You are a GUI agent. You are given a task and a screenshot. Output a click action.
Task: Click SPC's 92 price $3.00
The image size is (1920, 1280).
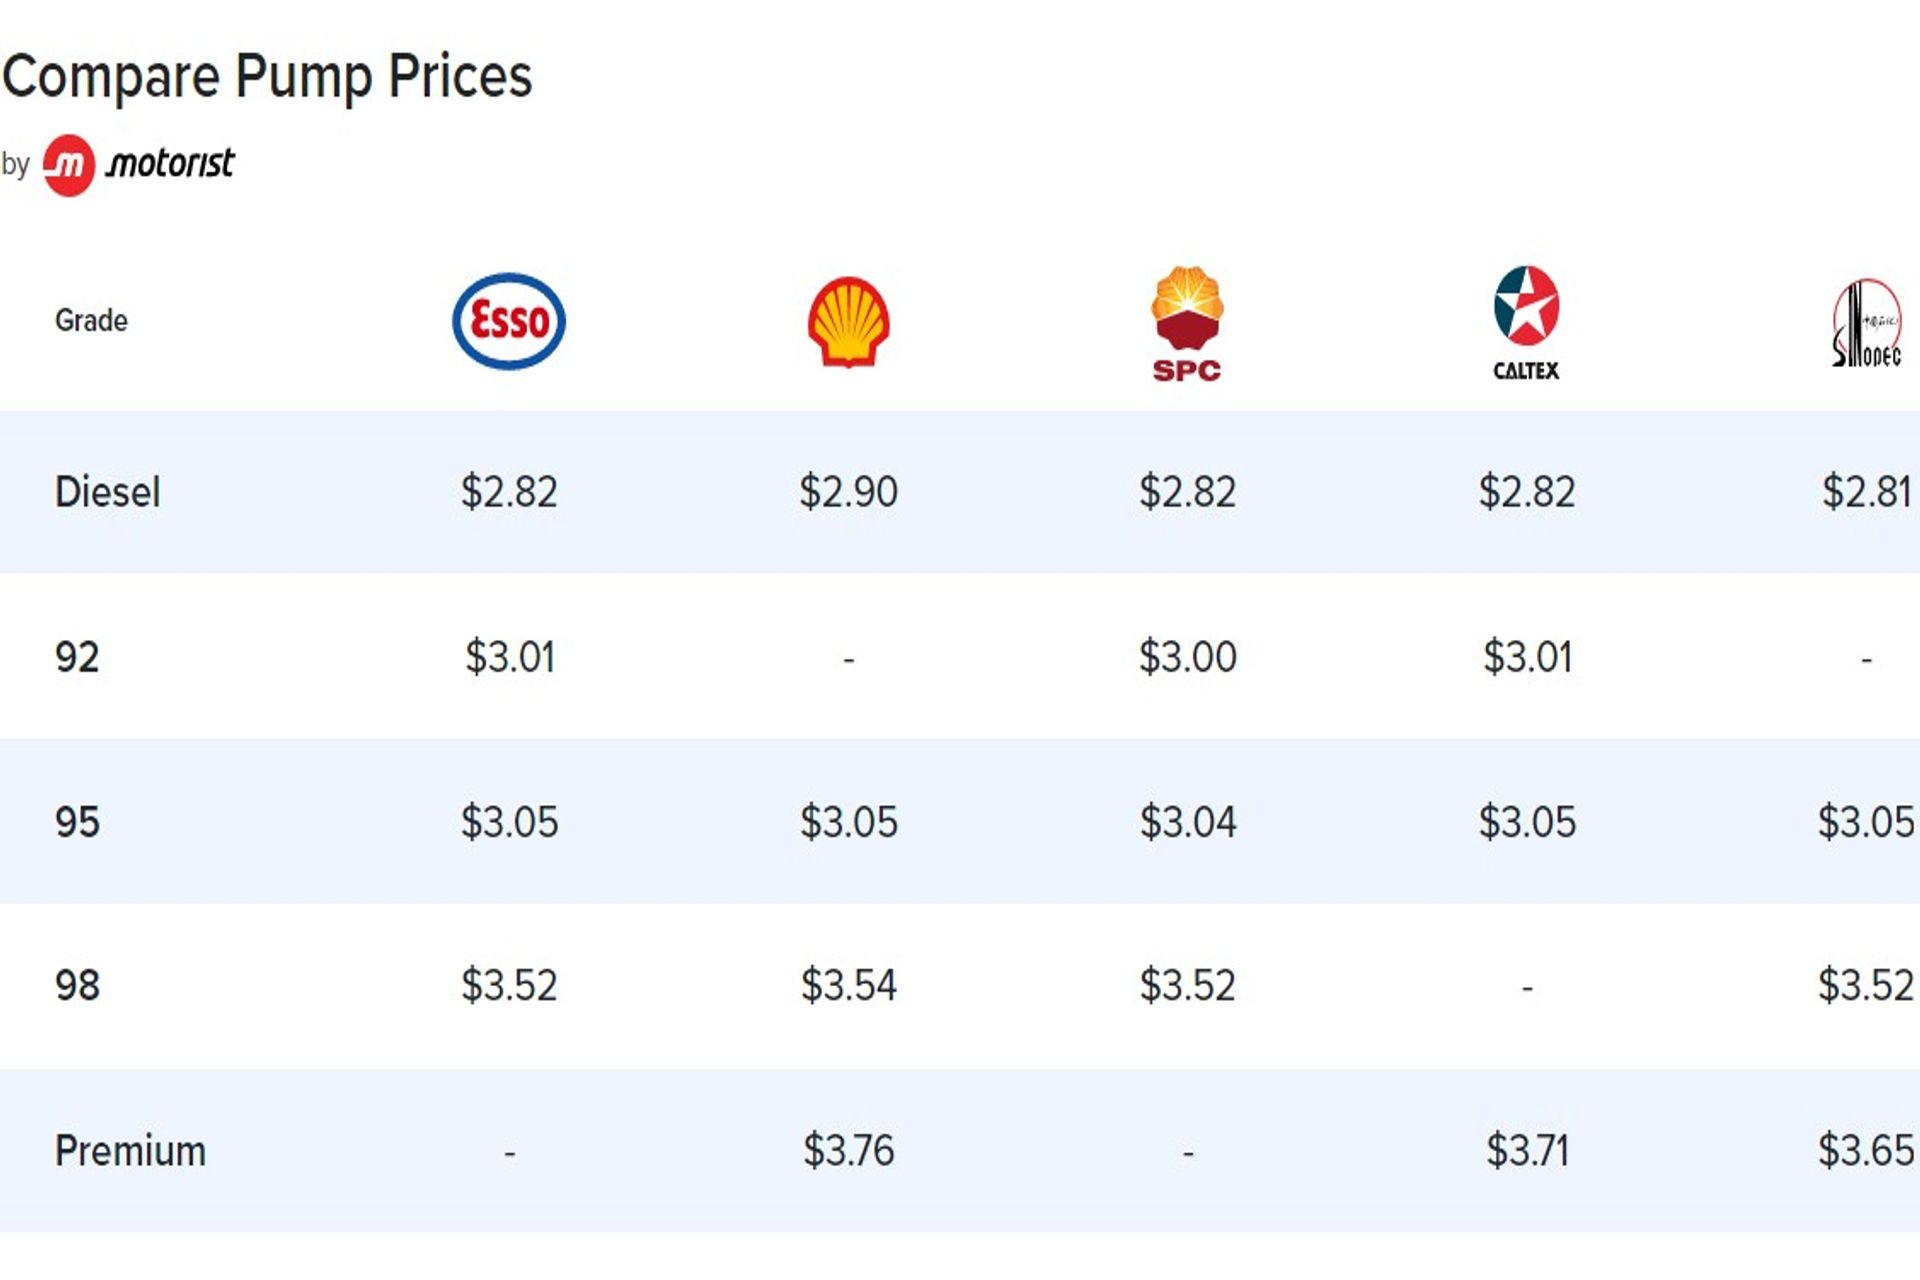(1187, 657)
